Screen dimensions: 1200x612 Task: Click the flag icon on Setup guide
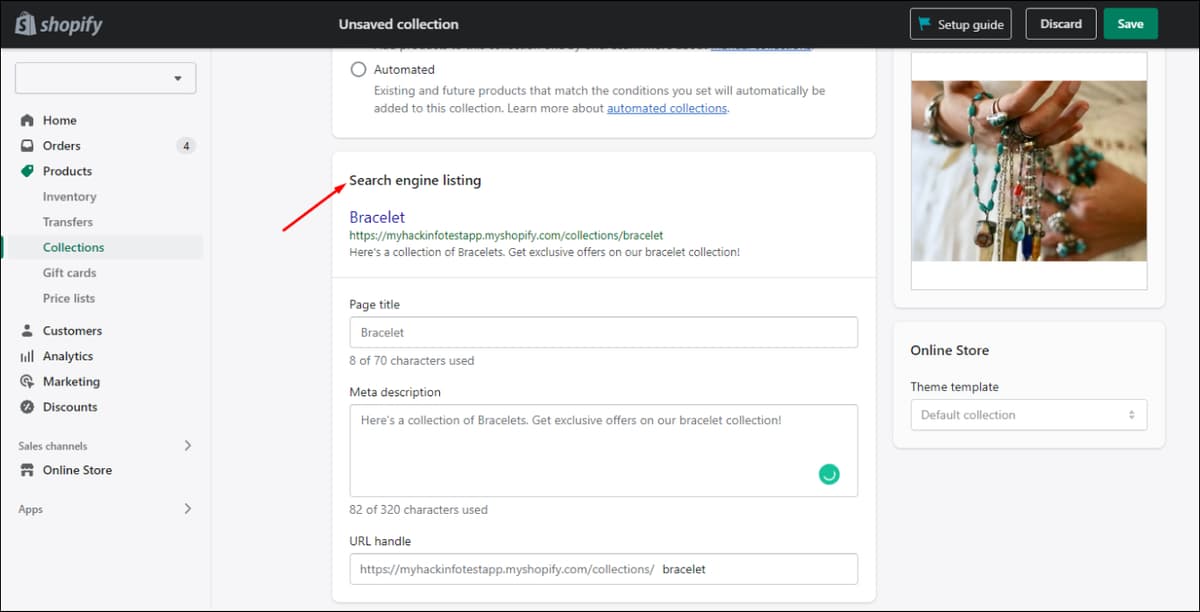click(924, 24)
